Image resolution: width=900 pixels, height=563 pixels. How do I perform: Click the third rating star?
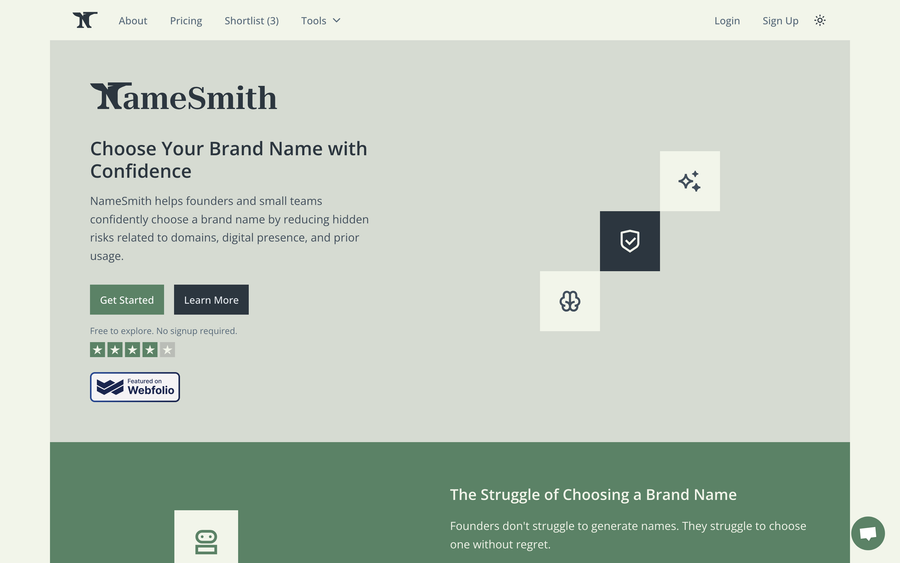pyautogui.click(x=133, y=350)
